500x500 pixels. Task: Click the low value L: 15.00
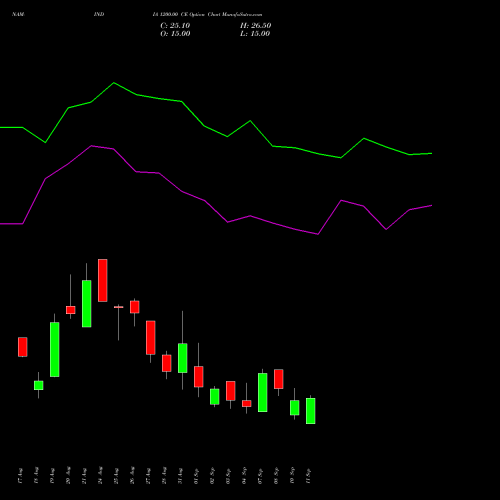coord(255,34)
